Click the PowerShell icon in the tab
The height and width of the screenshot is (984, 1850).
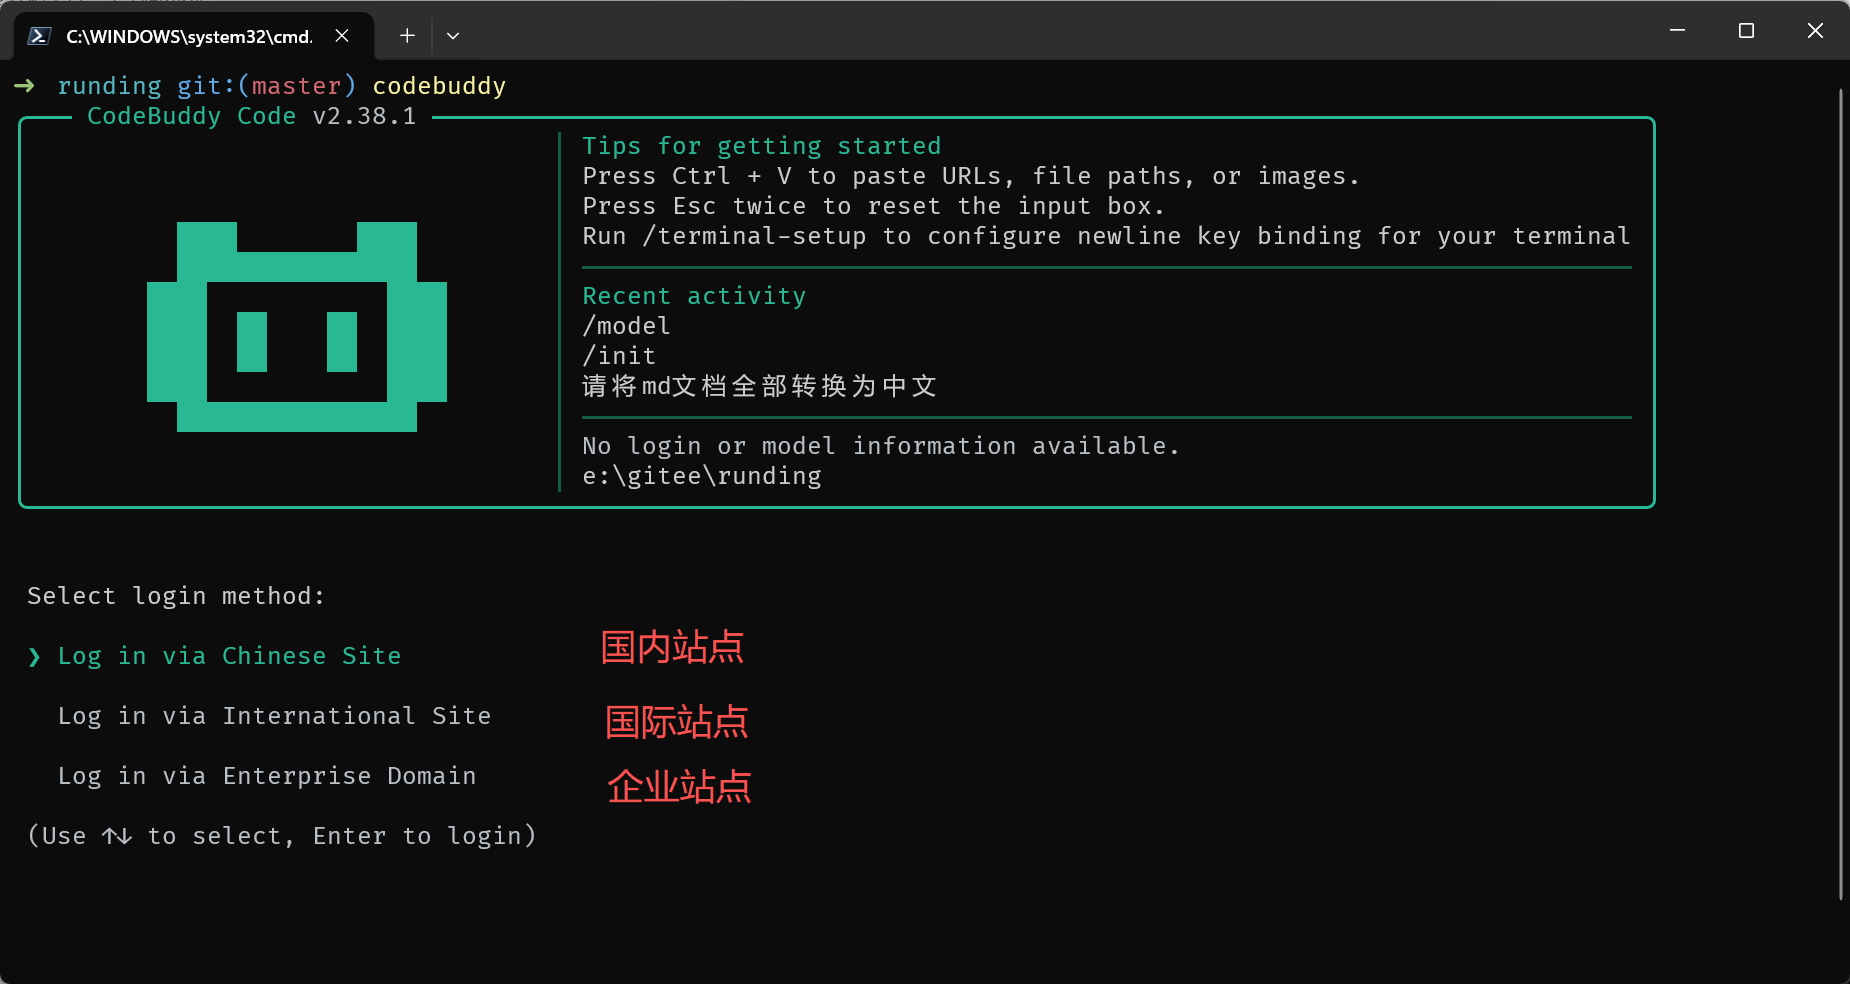39,36
